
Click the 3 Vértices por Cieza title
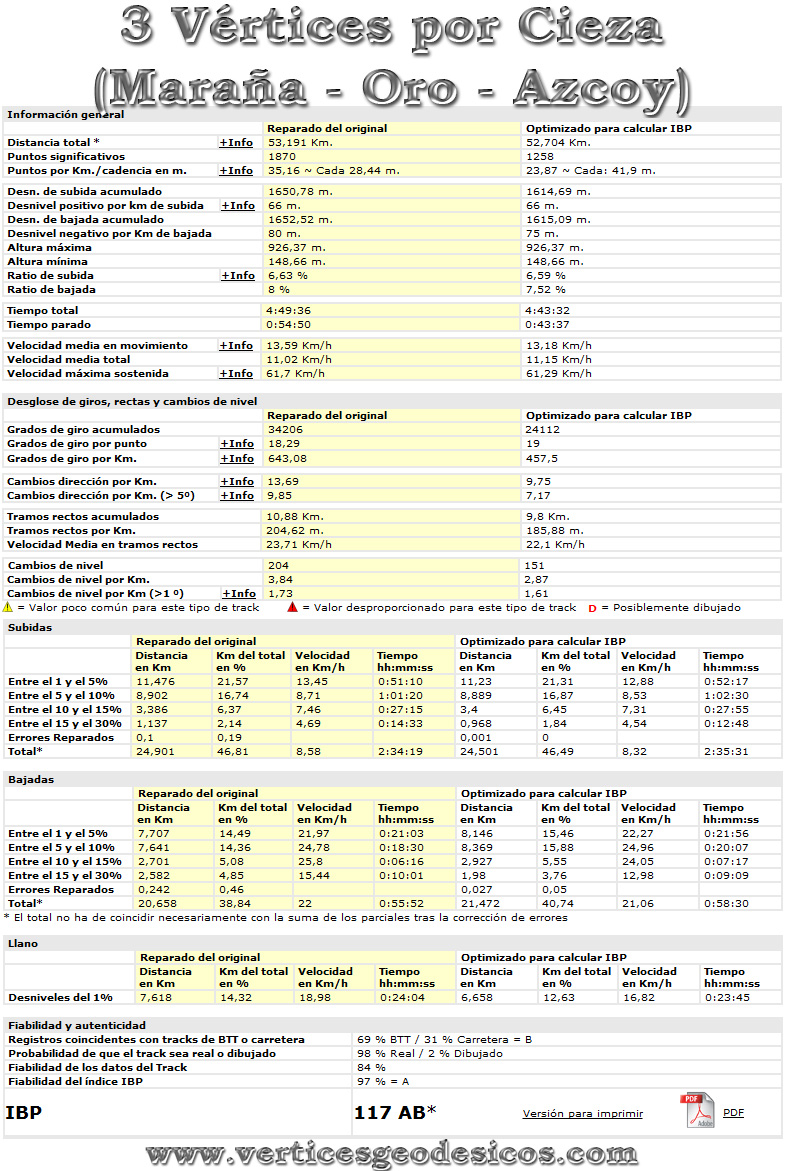392,28
